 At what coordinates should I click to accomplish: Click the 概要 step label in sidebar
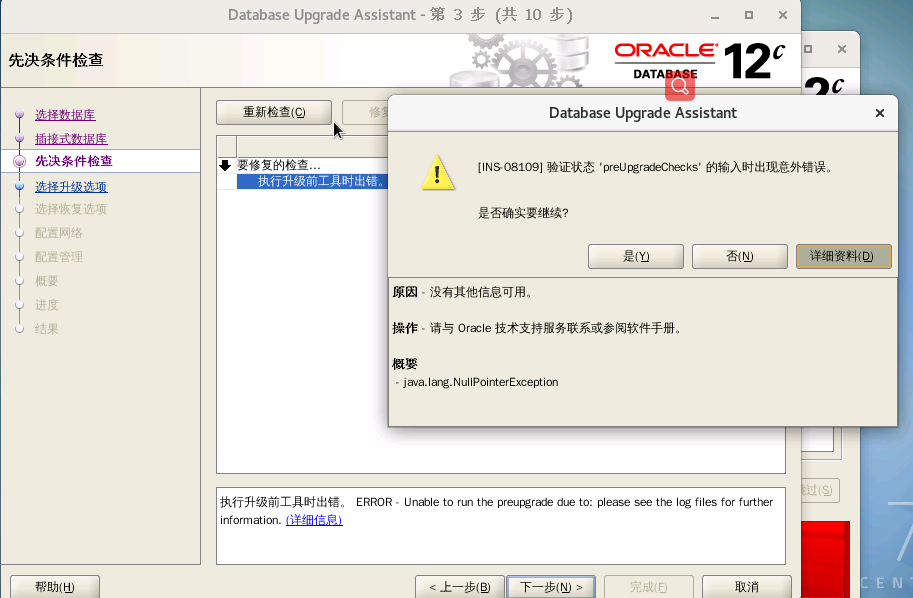47,281
